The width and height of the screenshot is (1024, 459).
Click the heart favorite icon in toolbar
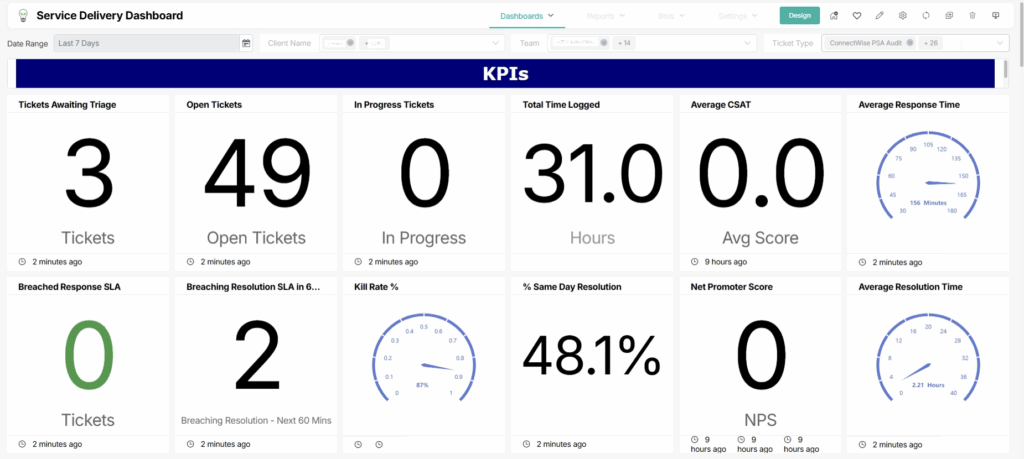click(x=857, y=16)
